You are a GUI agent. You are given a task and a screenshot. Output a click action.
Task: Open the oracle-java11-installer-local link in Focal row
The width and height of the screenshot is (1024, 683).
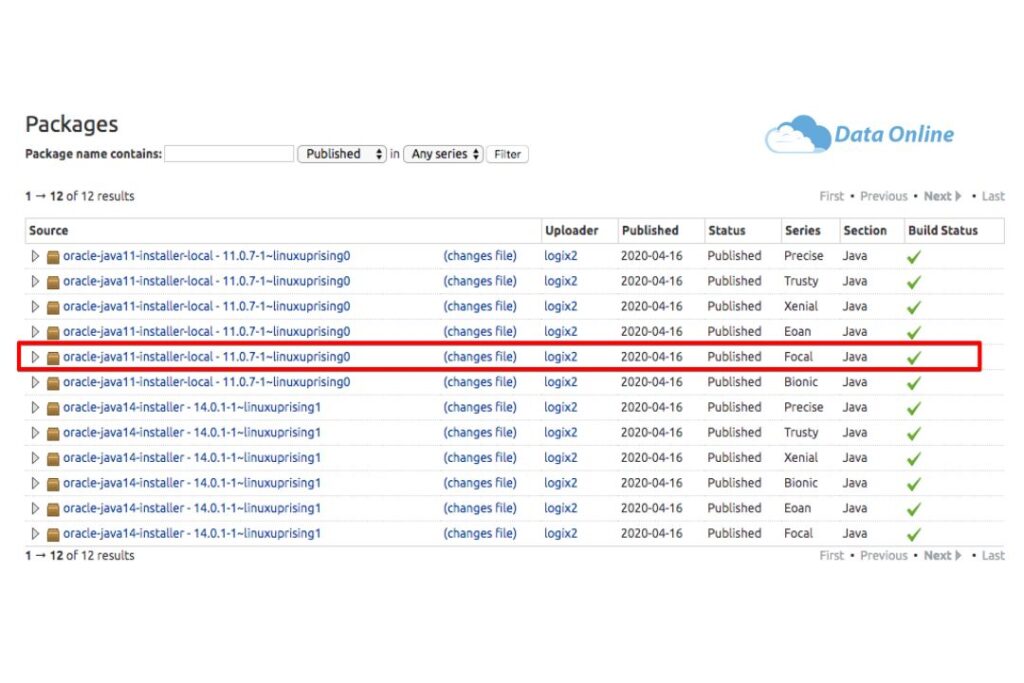[206, 357]
